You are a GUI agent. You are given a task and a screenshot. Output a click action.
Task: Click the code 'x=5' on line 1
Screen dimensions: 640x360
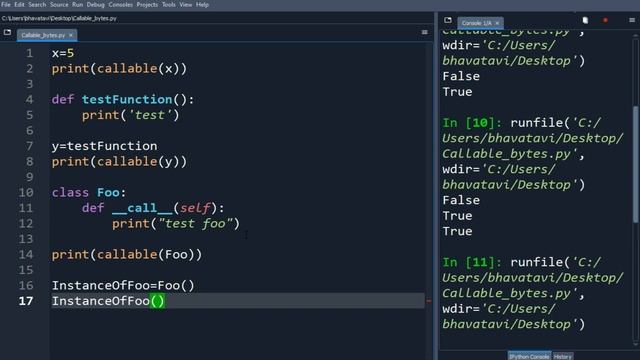(63, 53)
